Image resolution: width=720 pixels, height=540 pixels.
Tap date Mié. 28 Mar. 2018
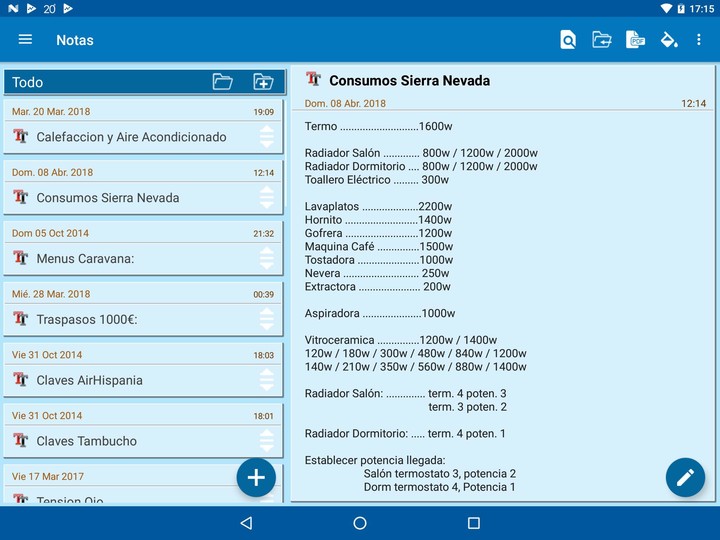(51, 294)
